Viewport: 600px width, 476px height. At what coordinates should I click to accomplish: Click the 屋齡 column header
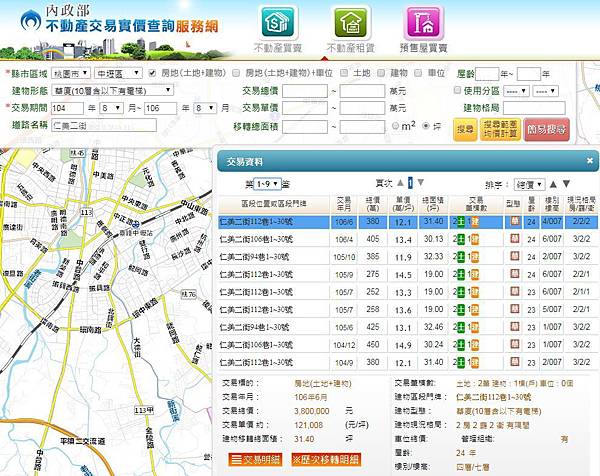tap(531, 204)
